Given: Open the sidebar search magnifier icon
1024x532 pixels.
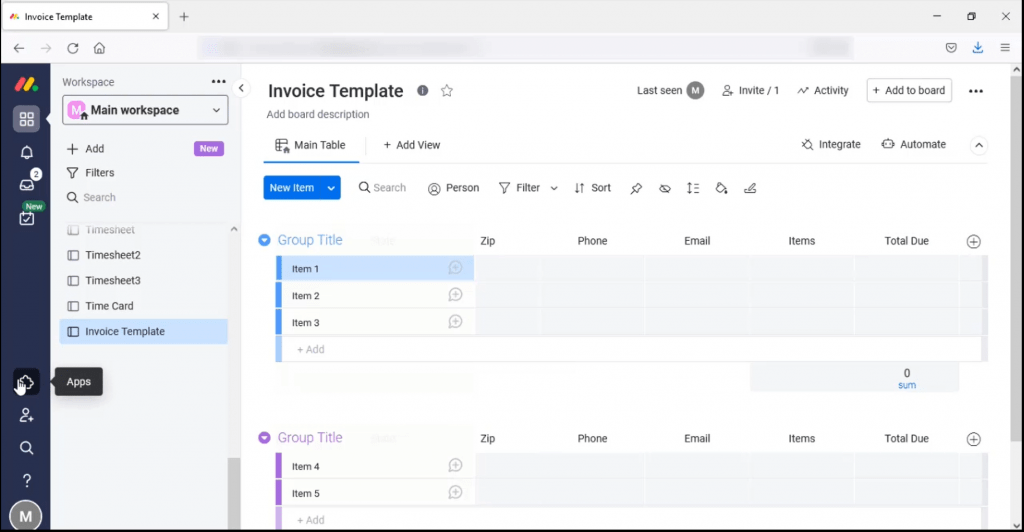Looking at the screenshot, I should [x=26, y=448].
